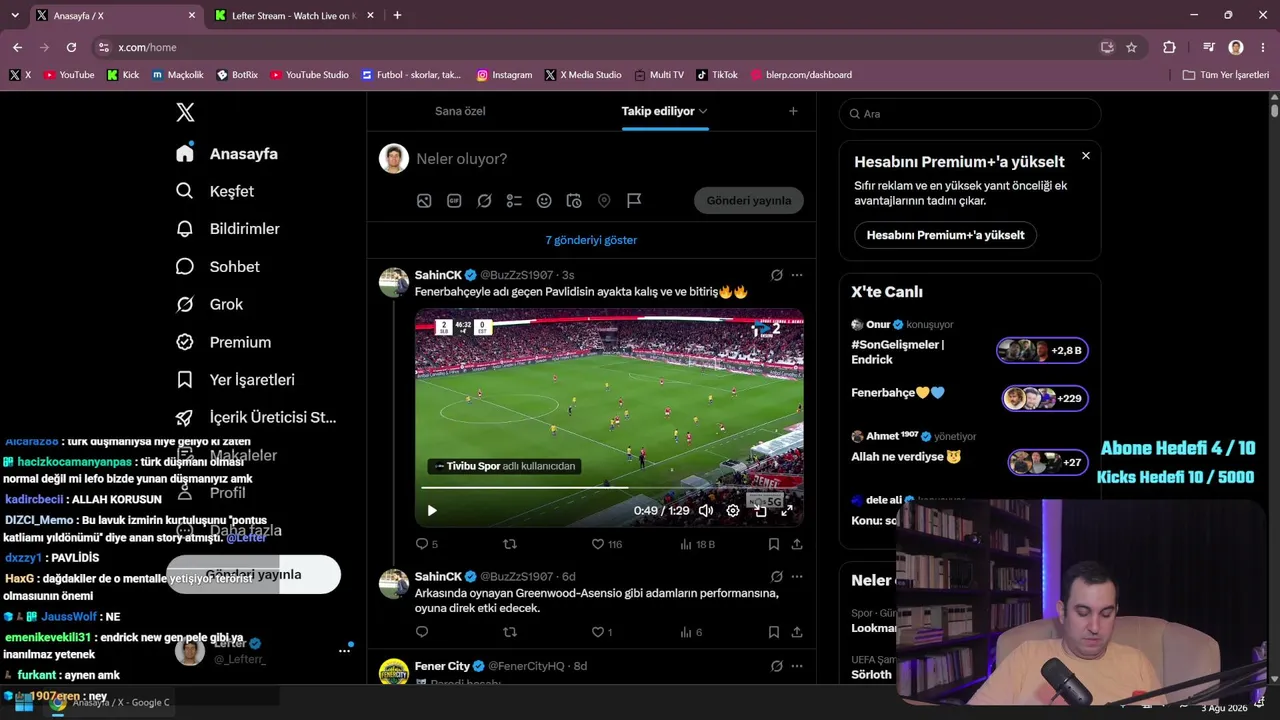
Task: Click the flag icon in the composer toolbar
Action: pyautogui.click(x=634, y=201)
